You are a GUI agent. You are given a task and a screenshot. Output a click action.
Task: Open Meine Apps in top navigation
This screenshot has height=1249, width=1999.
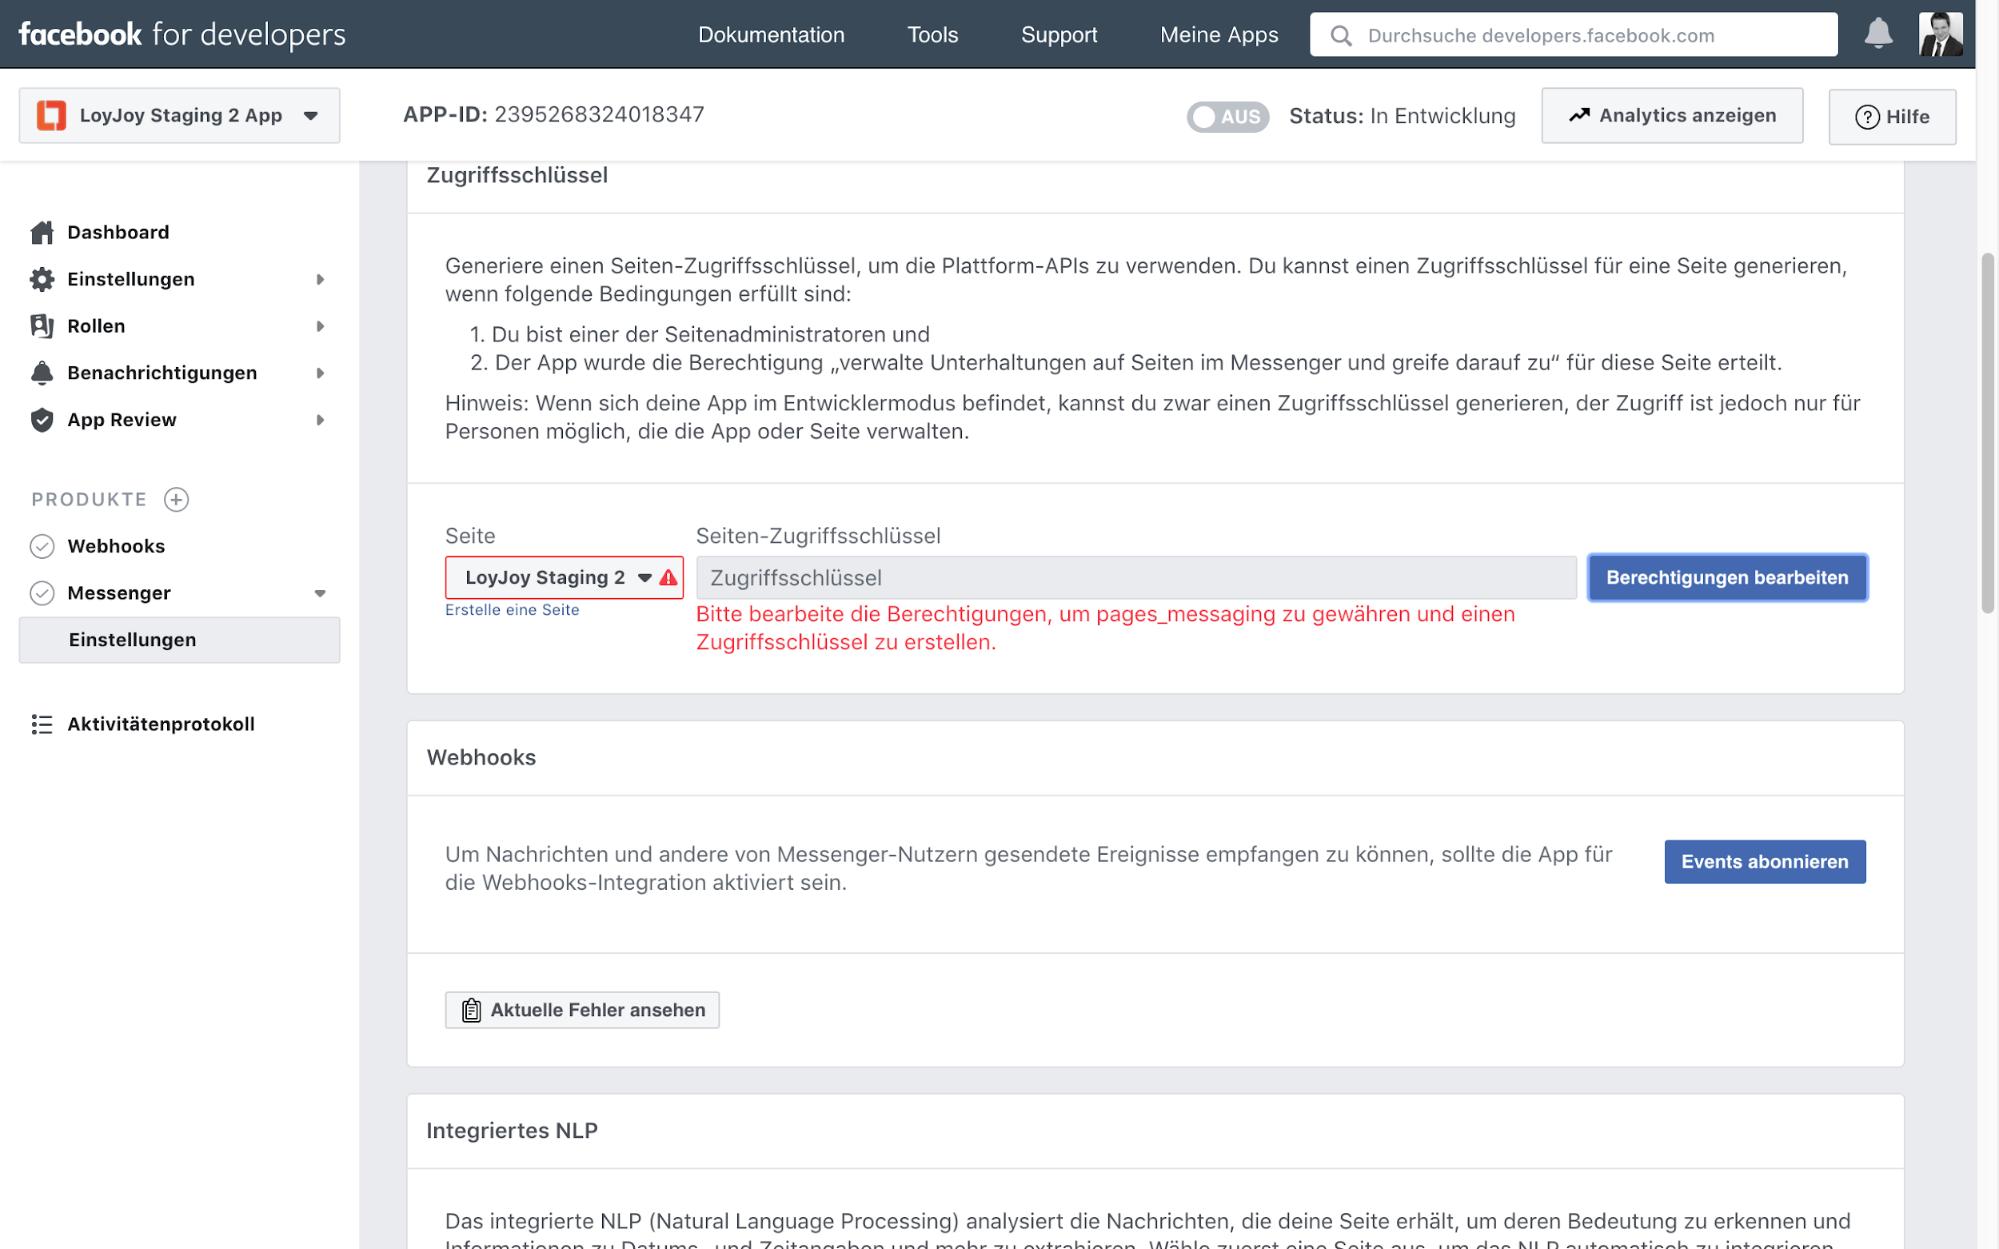click(x=1218, y=35)
